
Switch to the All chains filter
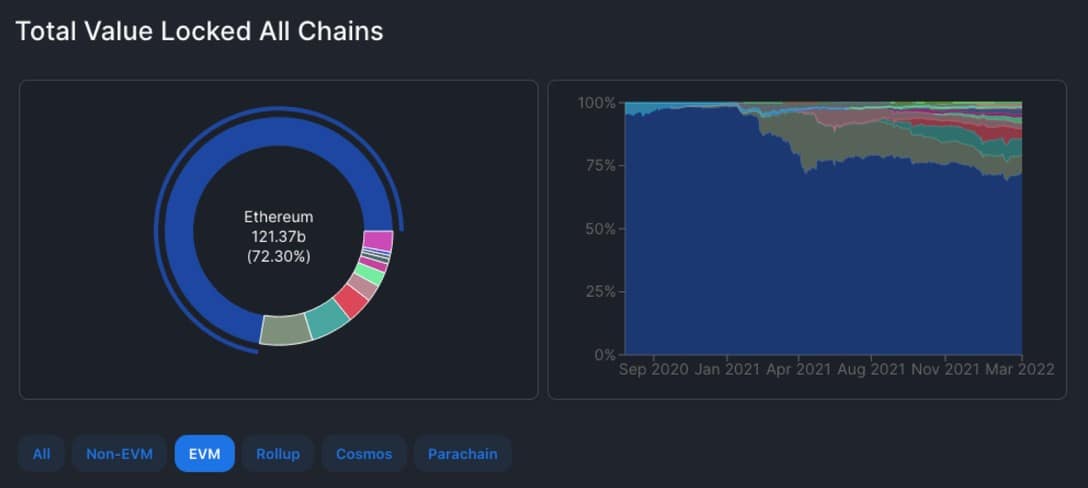[41, 453]
